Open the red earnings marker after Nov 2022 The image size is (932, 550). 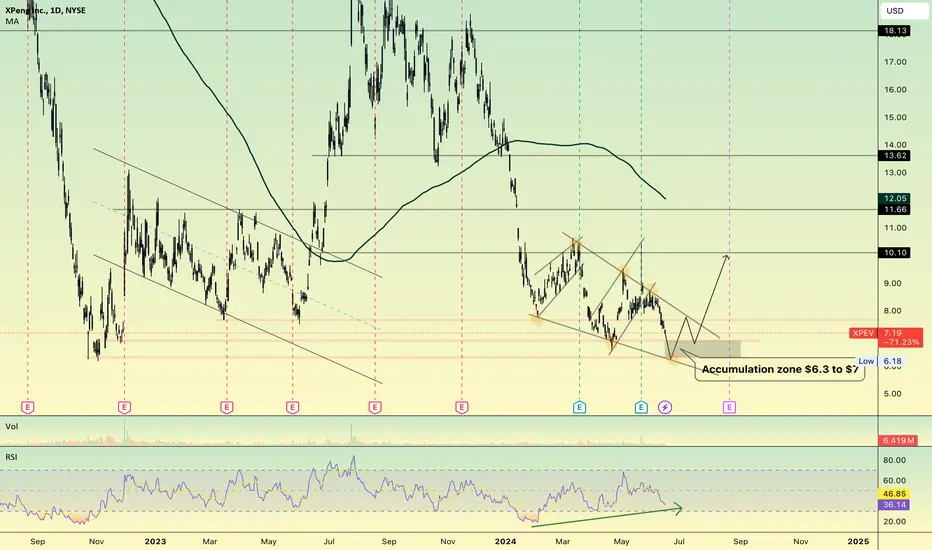124,407
